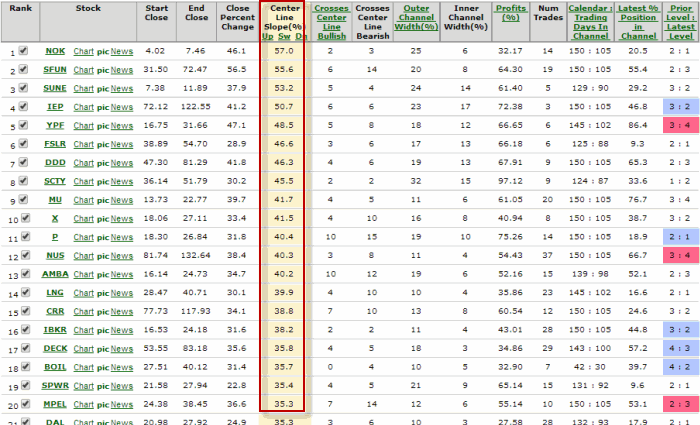
Task: Open the NOK stock symbol link
Action: point(55,51)
